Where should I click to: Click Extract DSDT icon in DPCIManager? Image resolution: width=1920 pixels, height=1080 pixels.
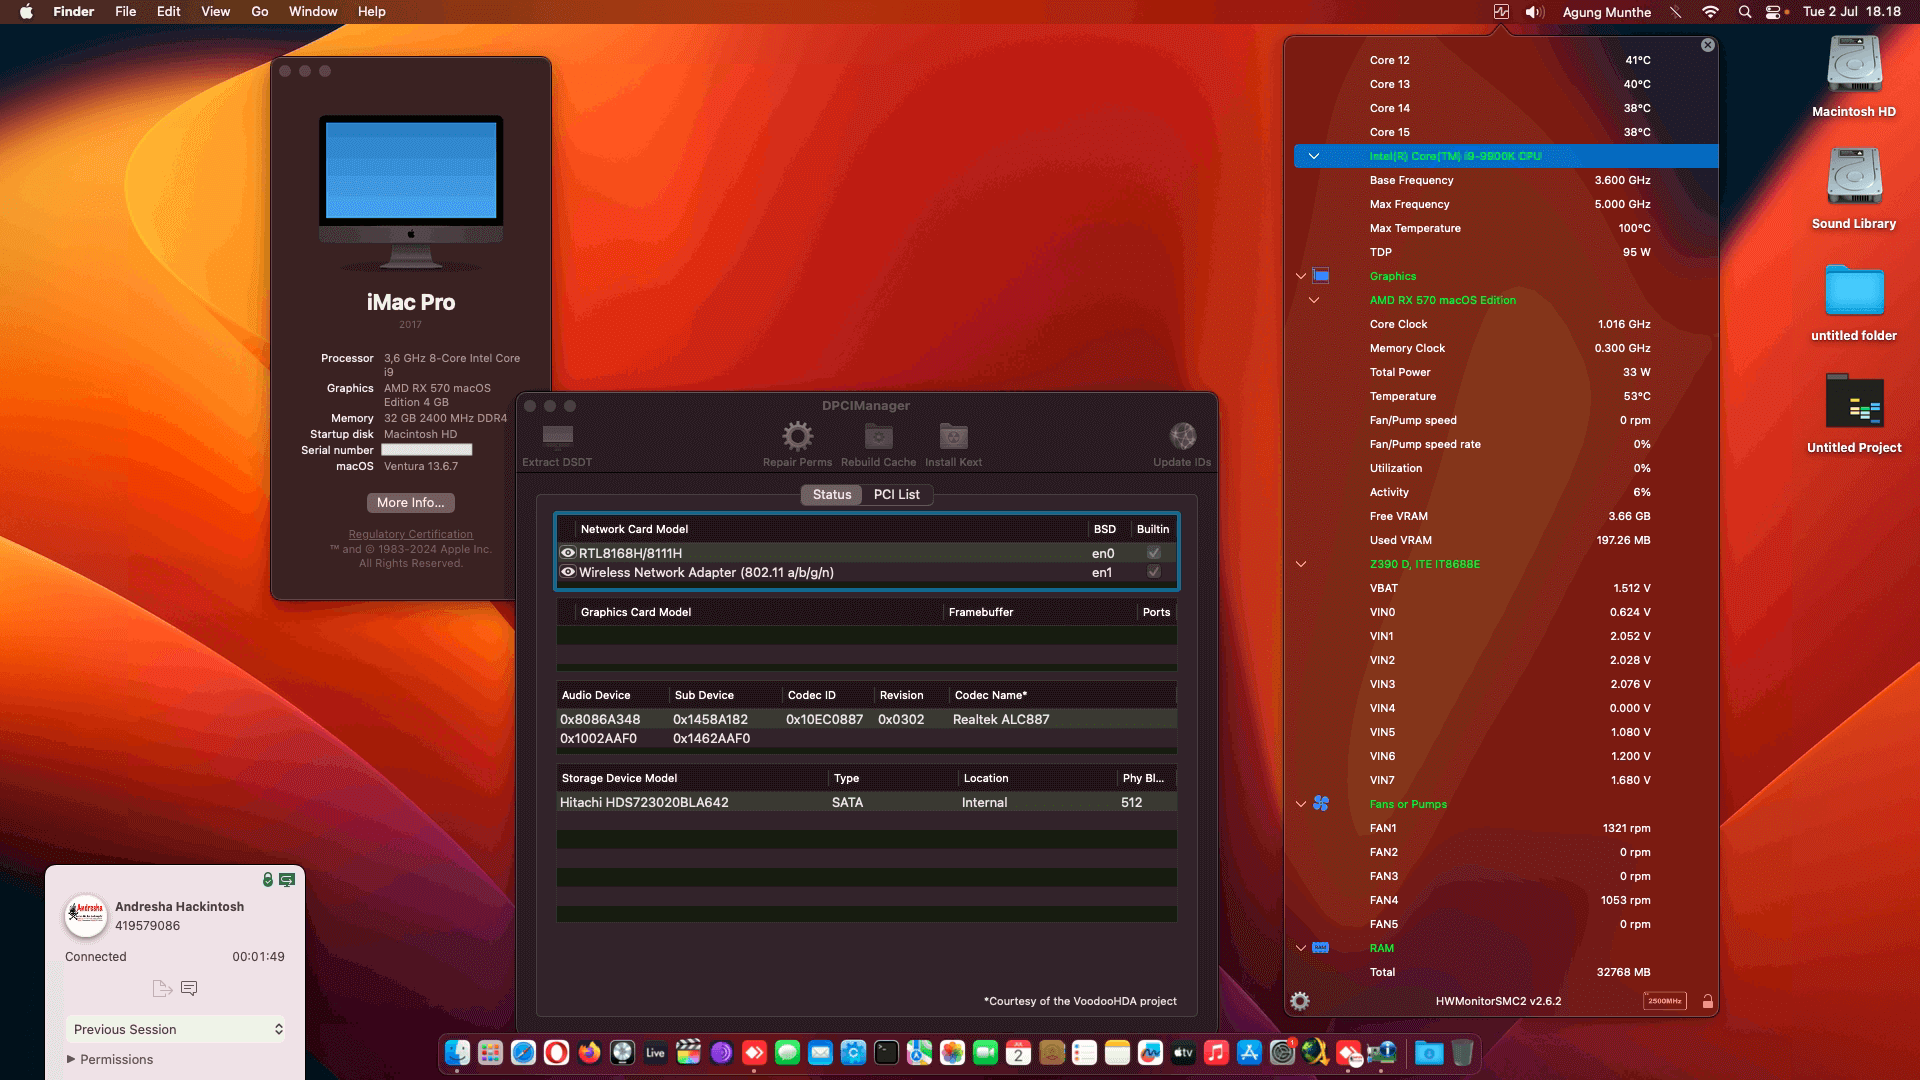coord(557,436)
